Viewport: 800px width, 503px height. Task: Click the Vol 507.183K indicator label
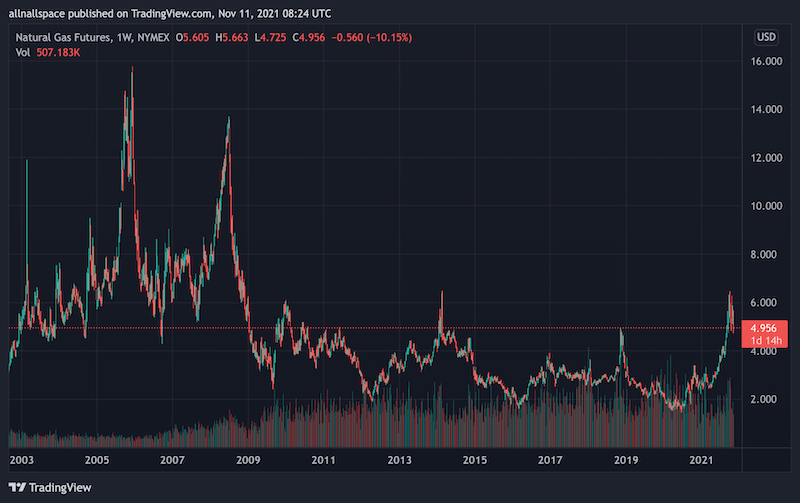[48, 53]
